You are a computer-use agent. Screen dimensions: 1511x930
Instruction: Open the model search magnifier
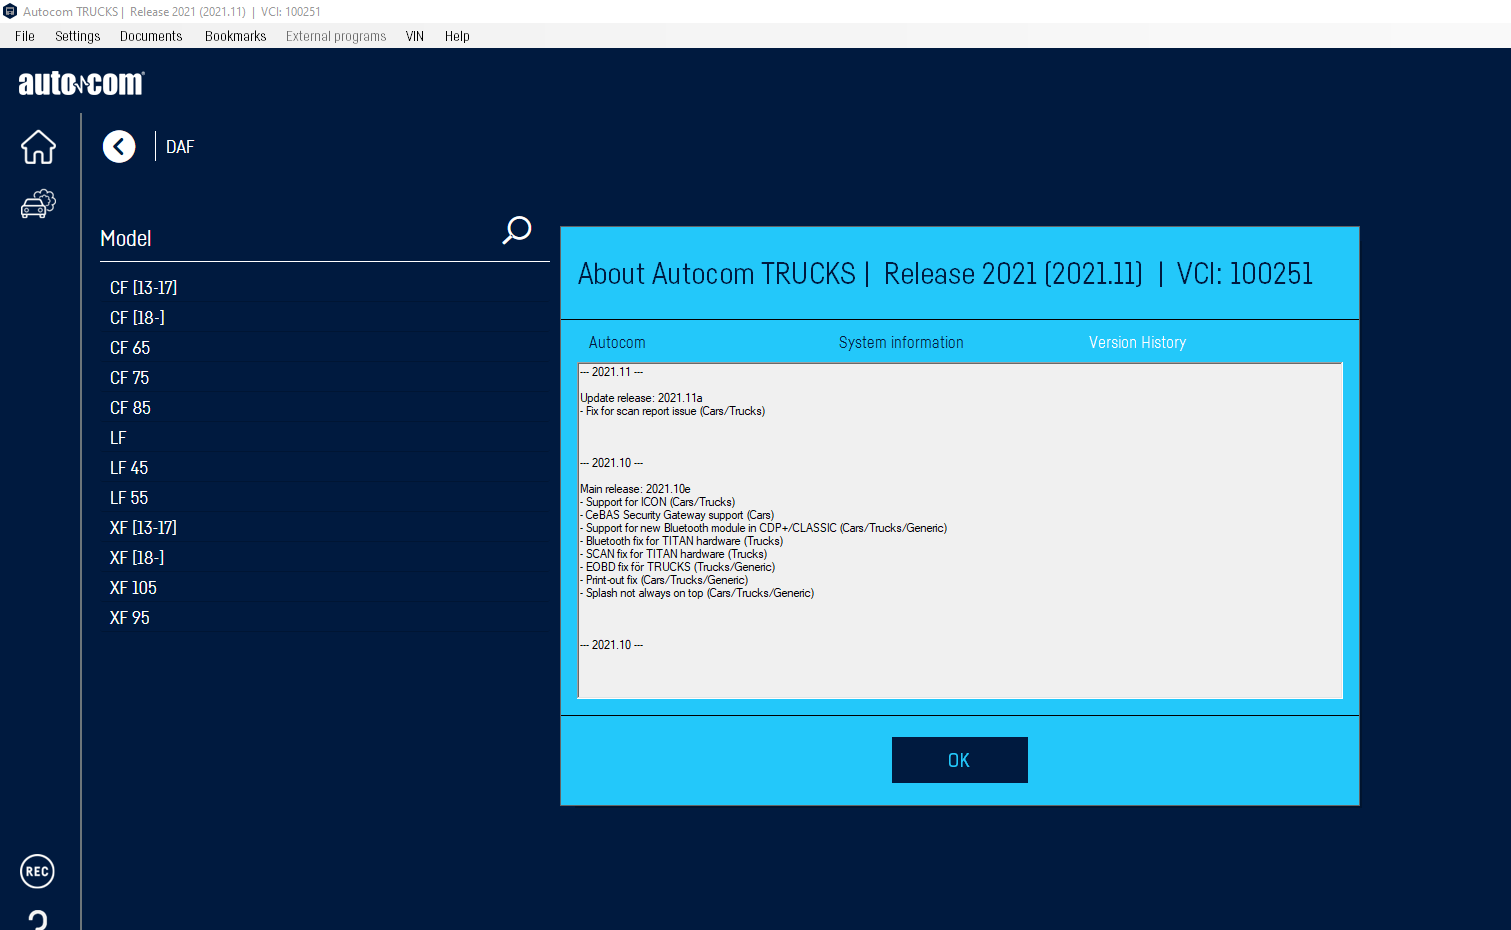pos(516,231)
